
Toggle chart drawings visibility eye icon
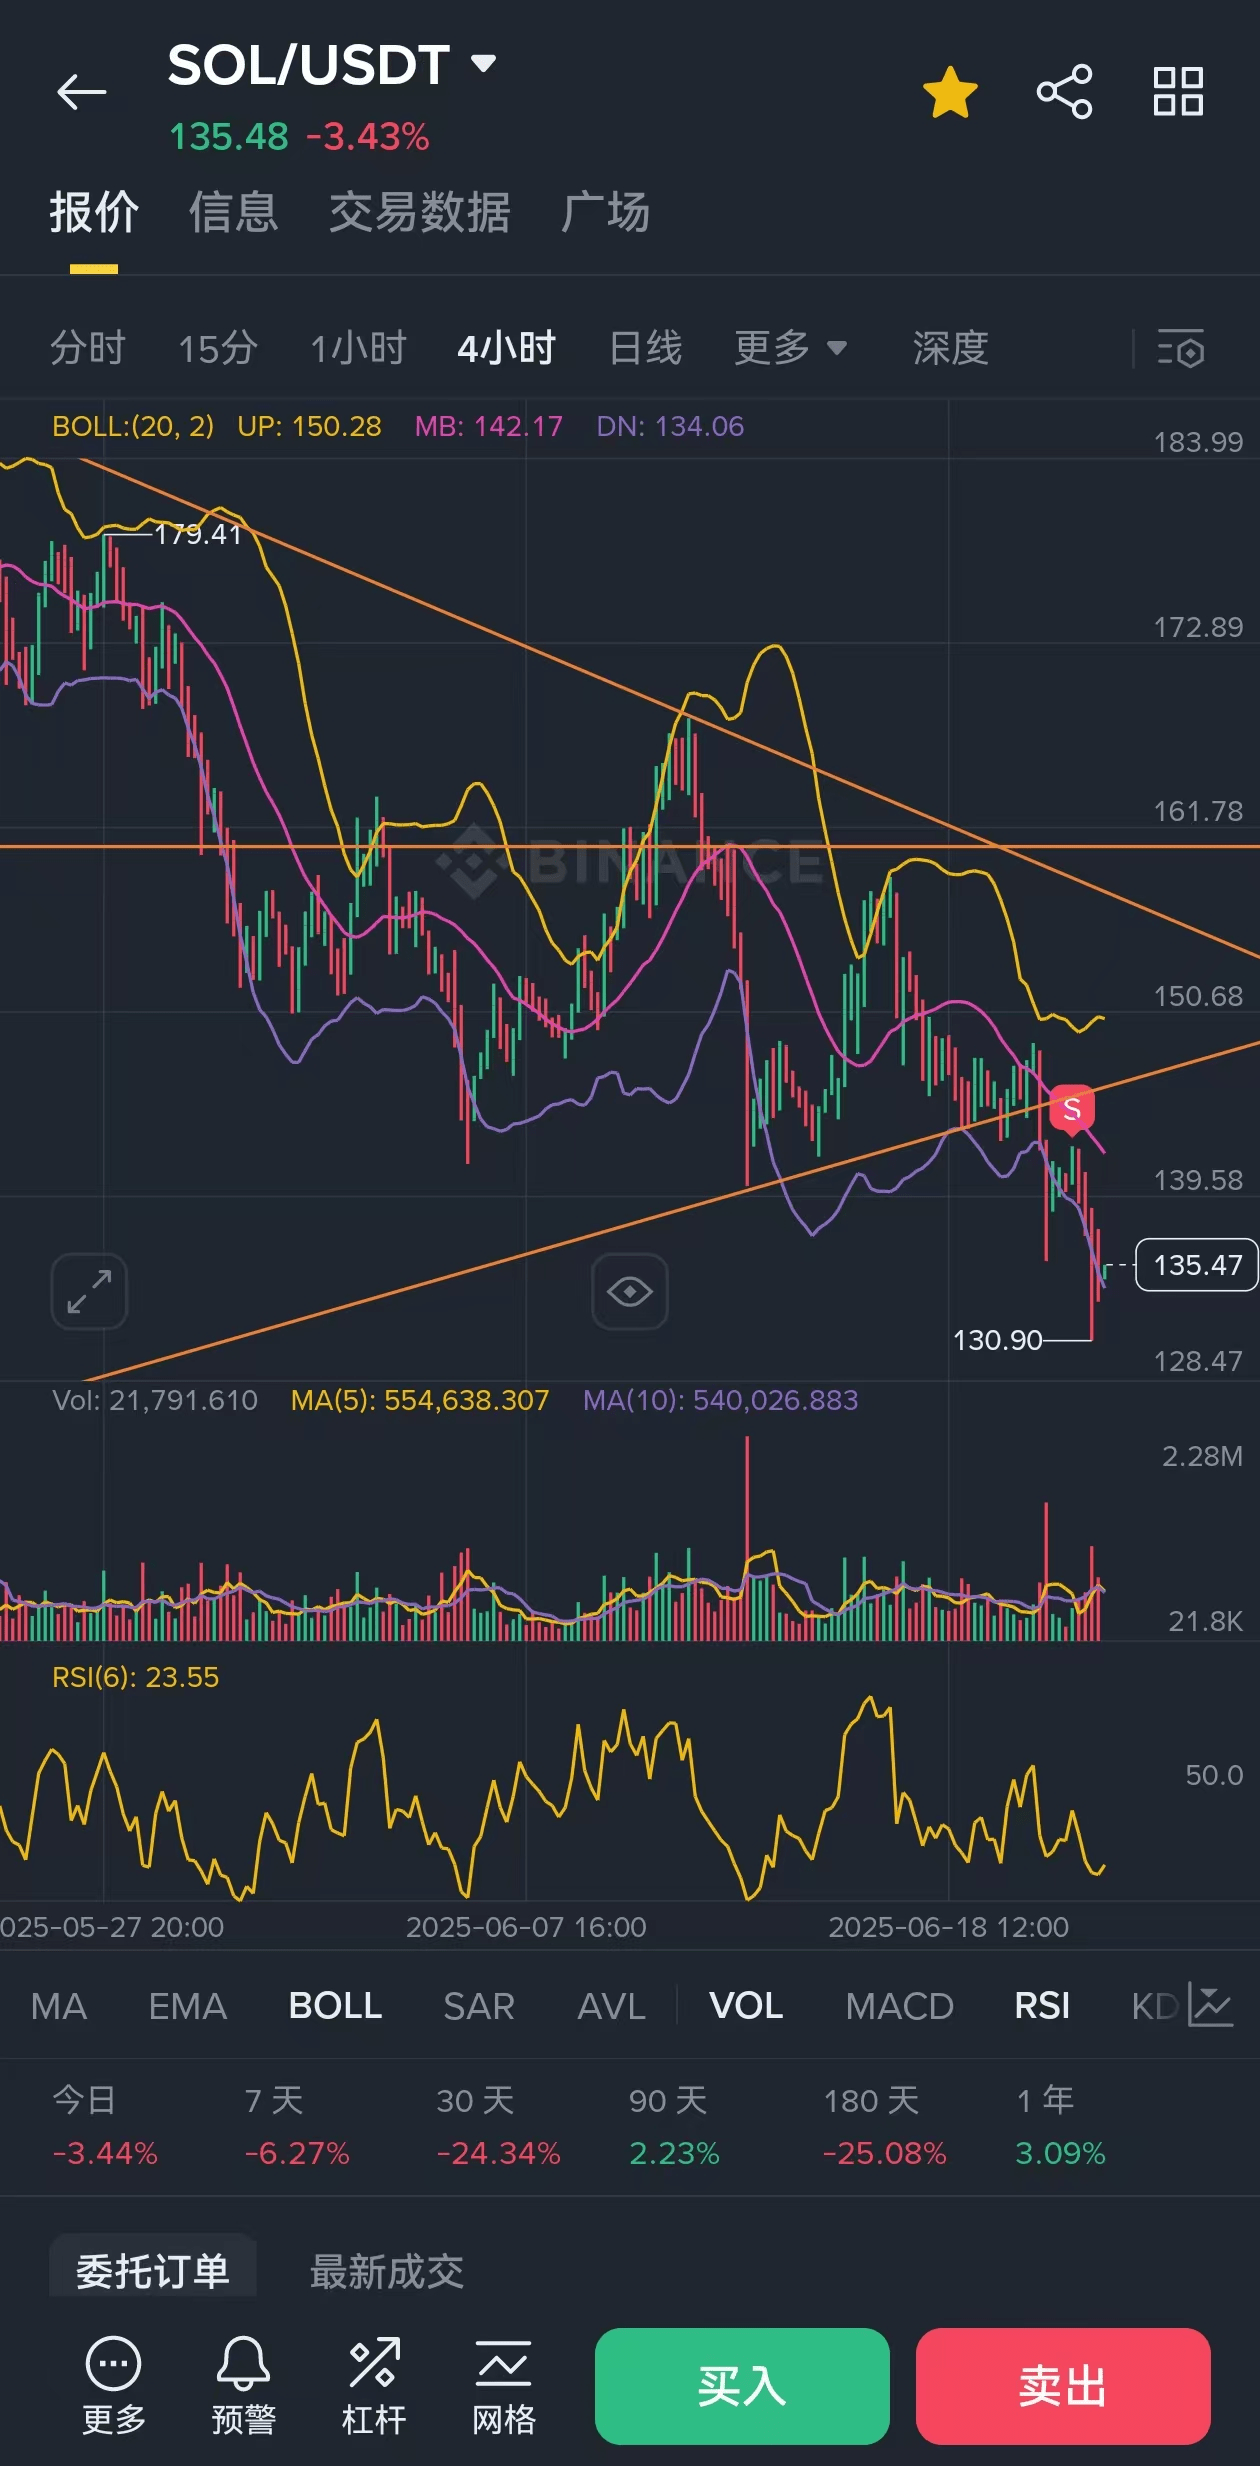click(629, 1291)
